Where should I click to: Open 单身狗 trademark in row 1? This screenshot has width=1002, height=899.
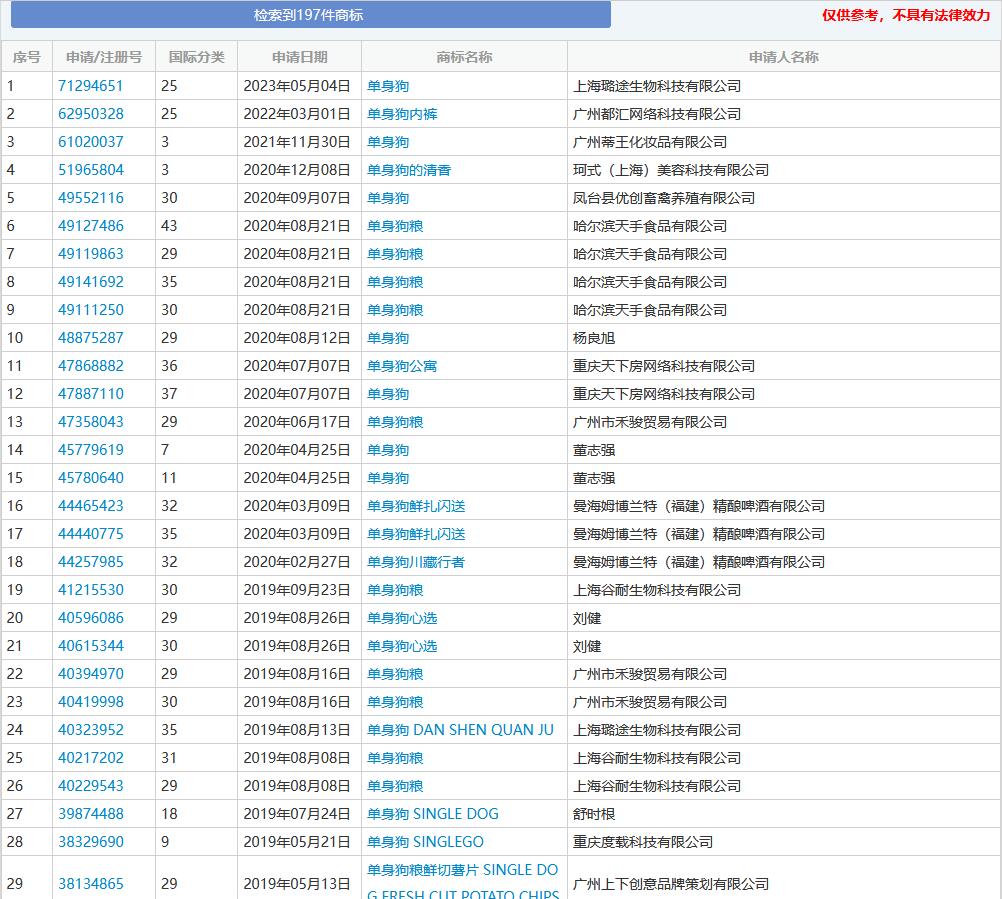tap(388, 86)
